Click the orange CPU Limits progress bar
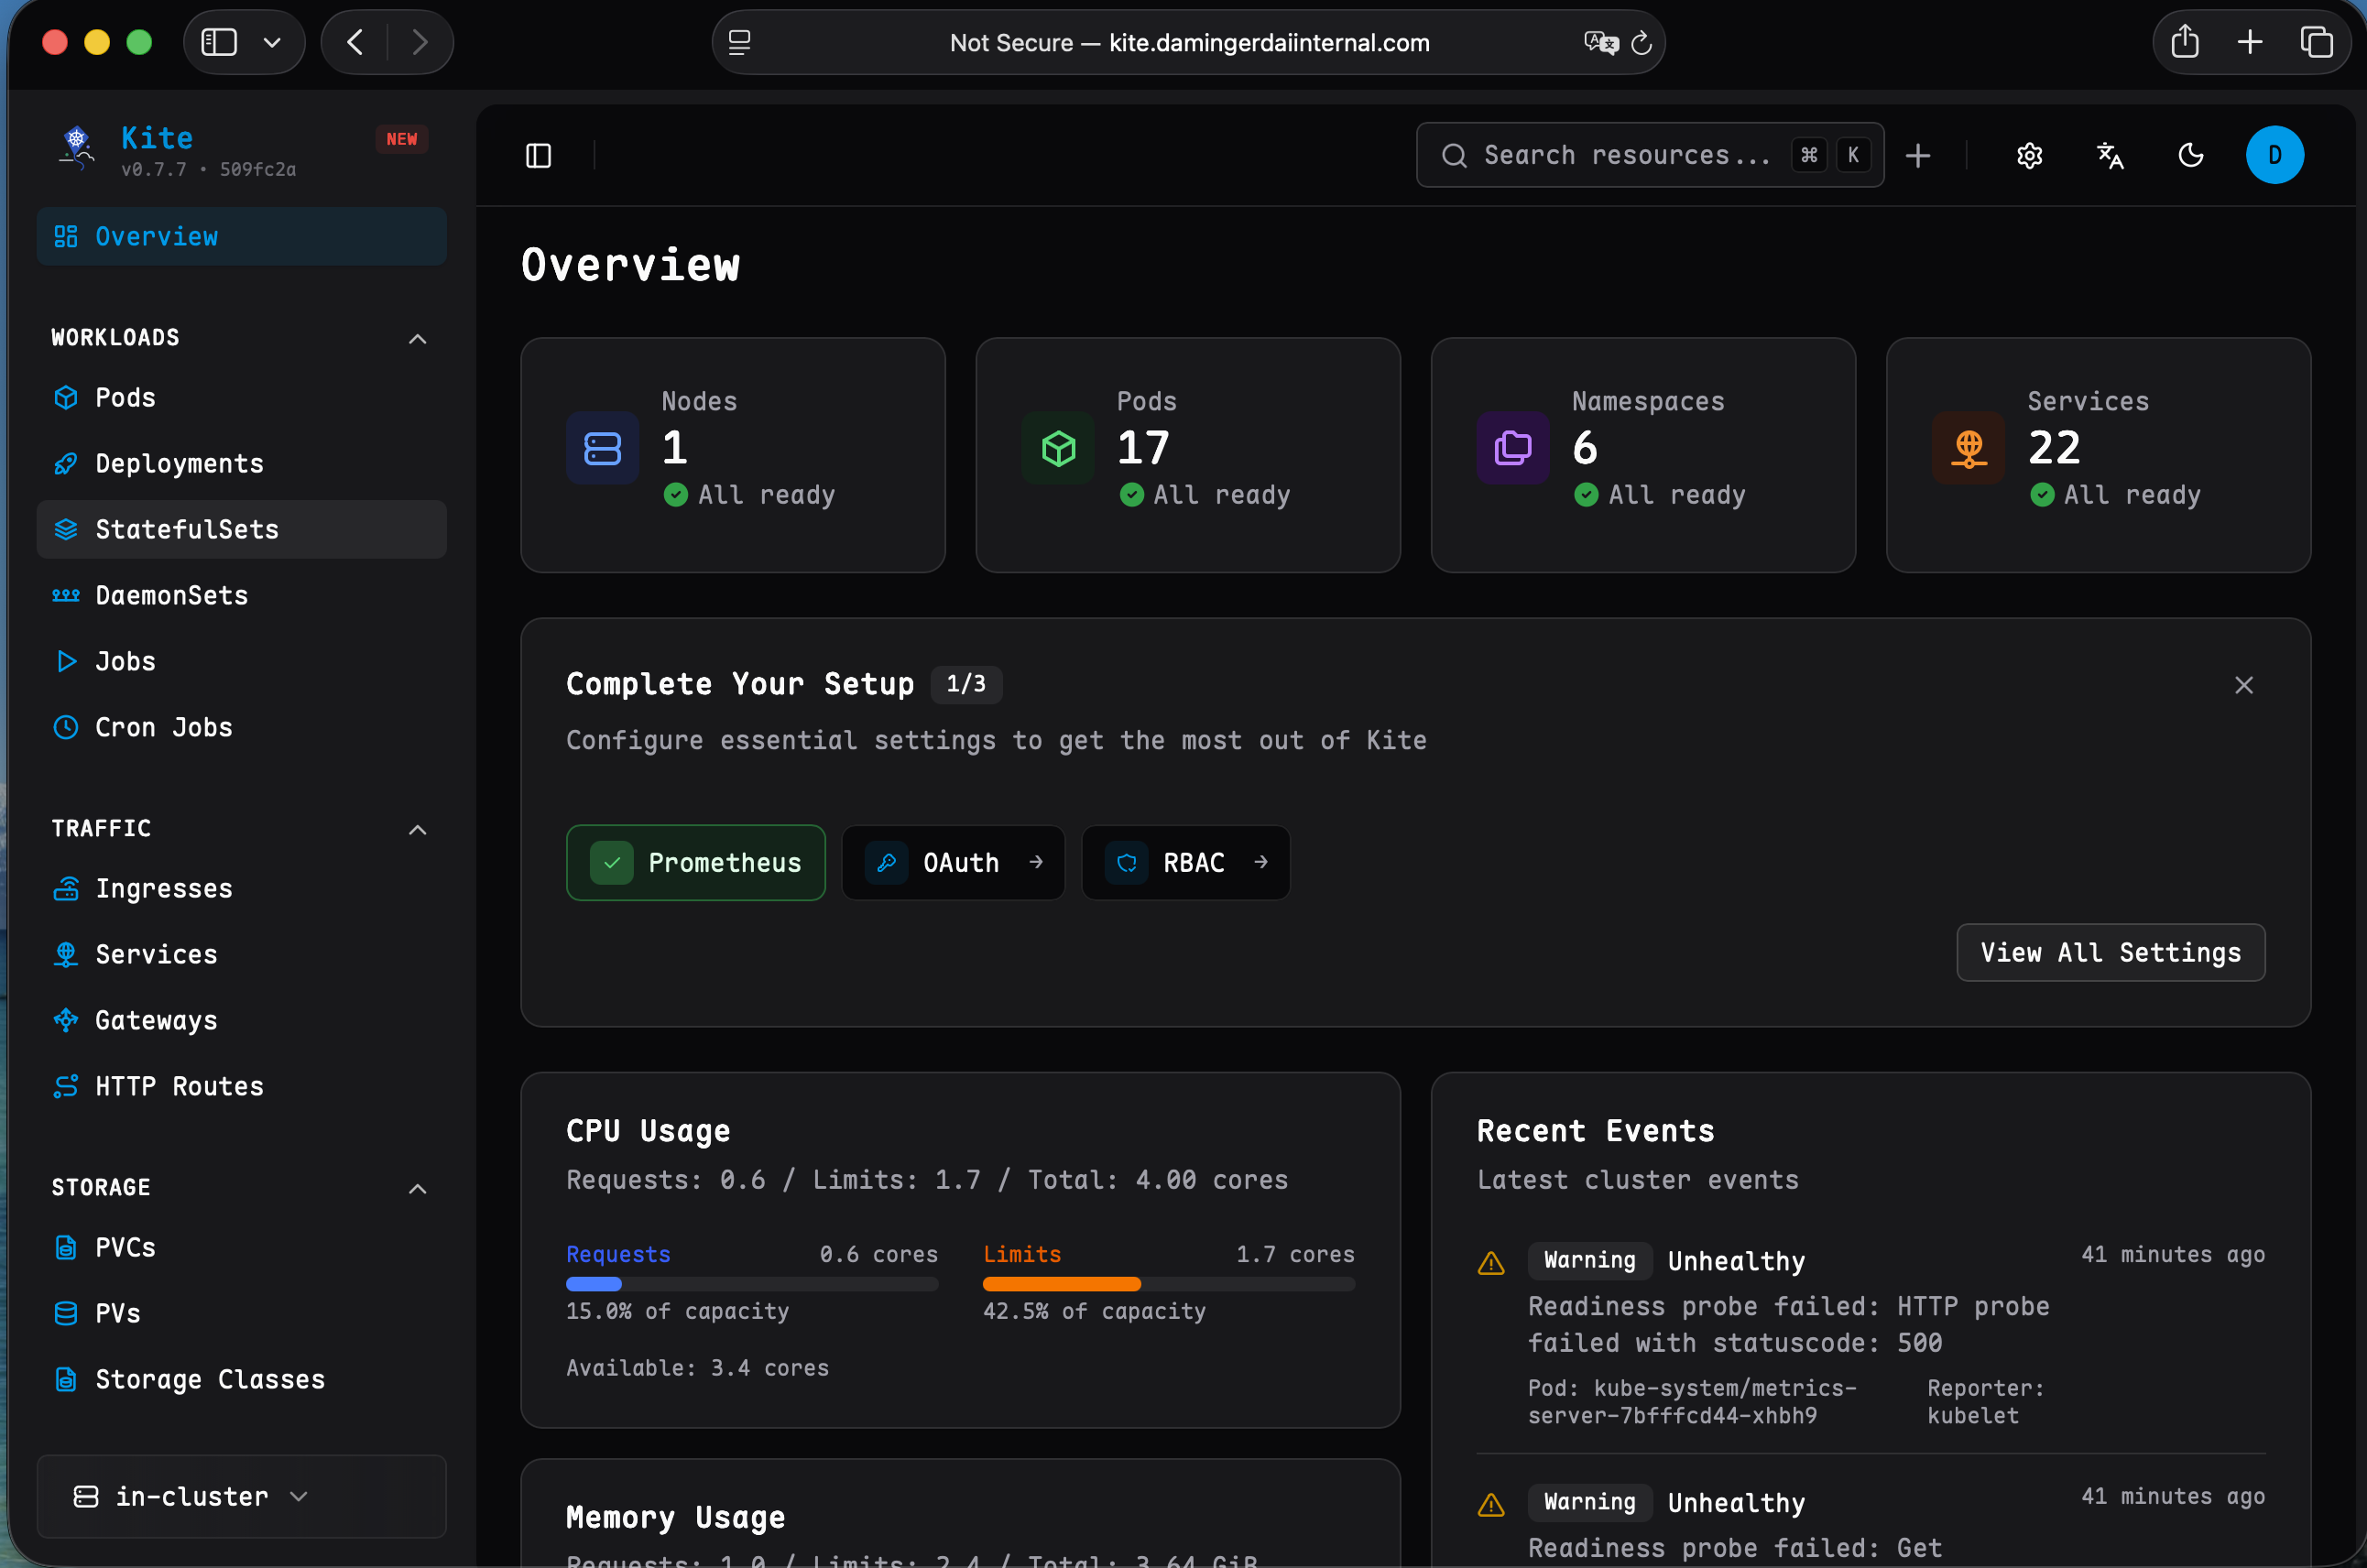Viewport: 2367px width, 1568px height. pyautogui.click(x=1061, y=1284)
